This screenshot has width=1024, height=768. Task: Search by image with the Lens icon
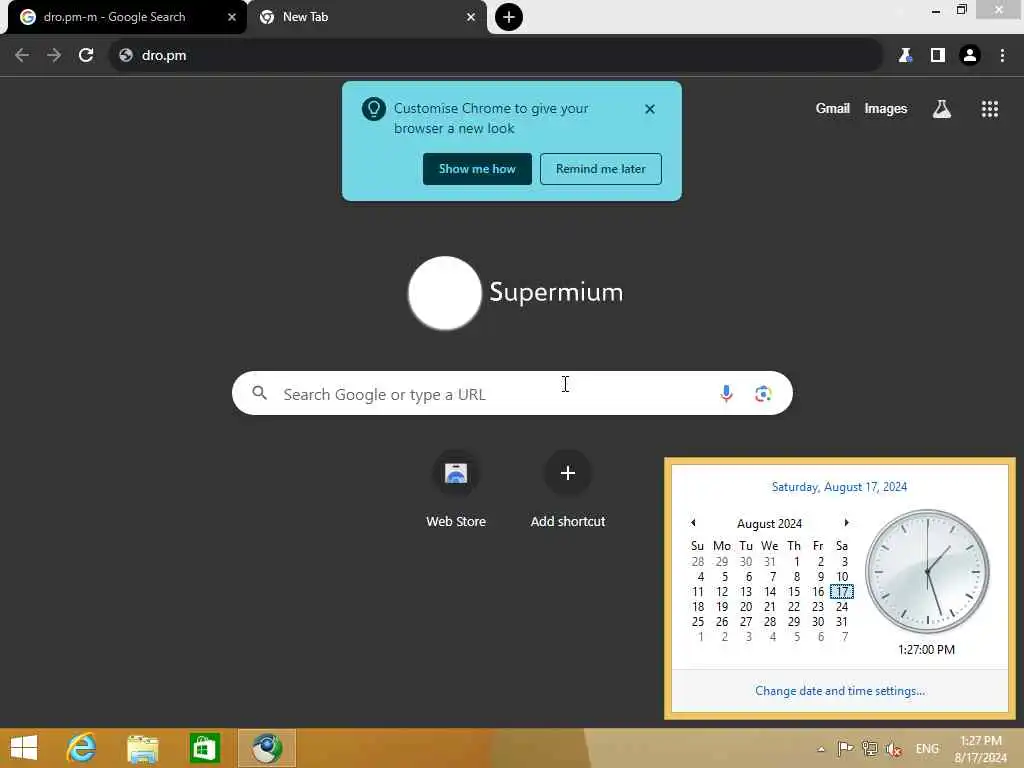(x=763, y=393)
